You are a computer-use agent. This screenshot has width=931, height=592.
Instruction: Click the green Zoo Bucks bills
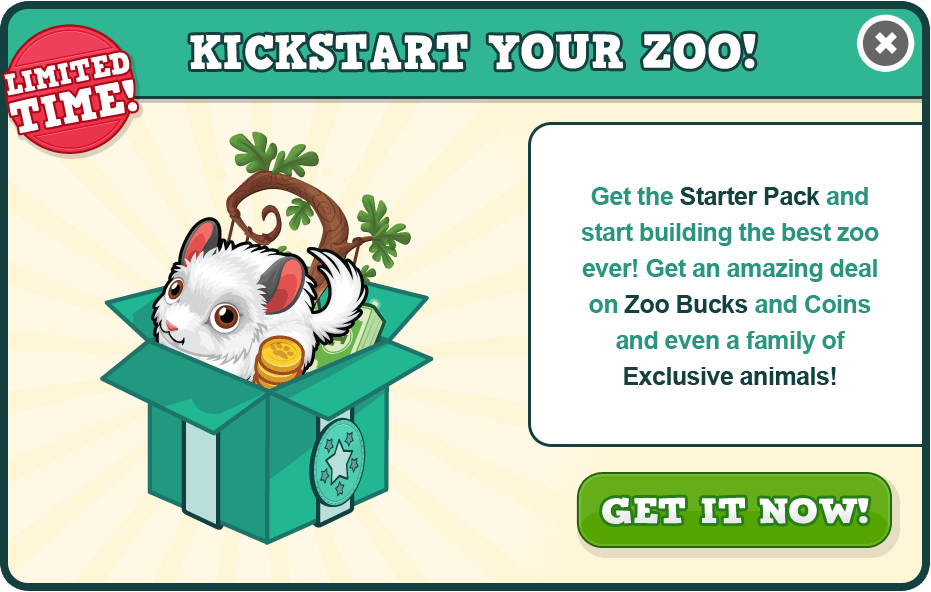click(x=350, y=335)
